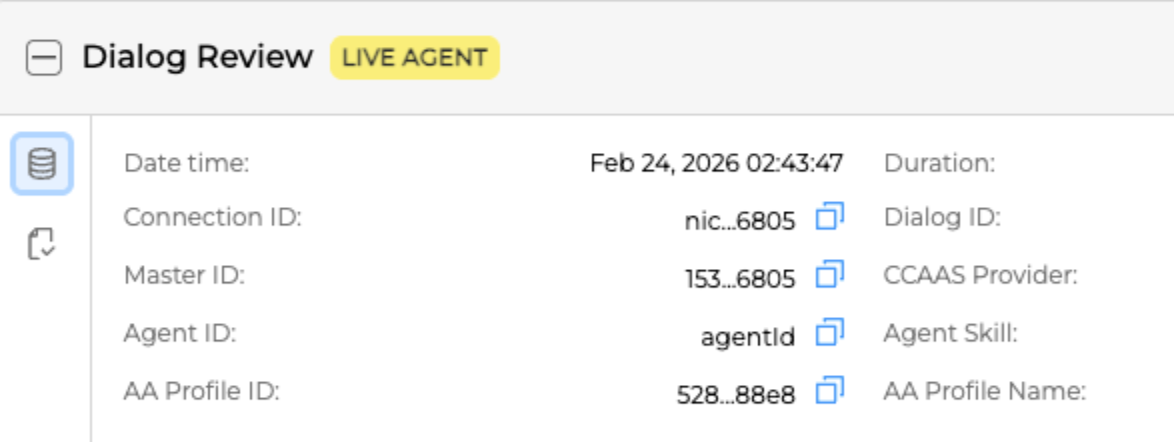Open the document checklist sidebar tab
Screen dimensions: 1174x442
tap(42, 243)
